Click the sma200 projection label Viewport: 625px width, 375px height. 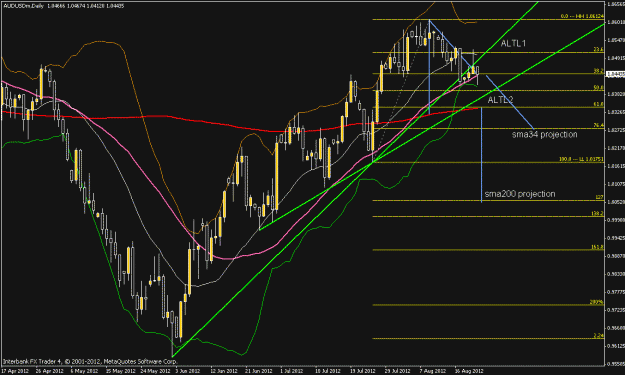(520, 194)
